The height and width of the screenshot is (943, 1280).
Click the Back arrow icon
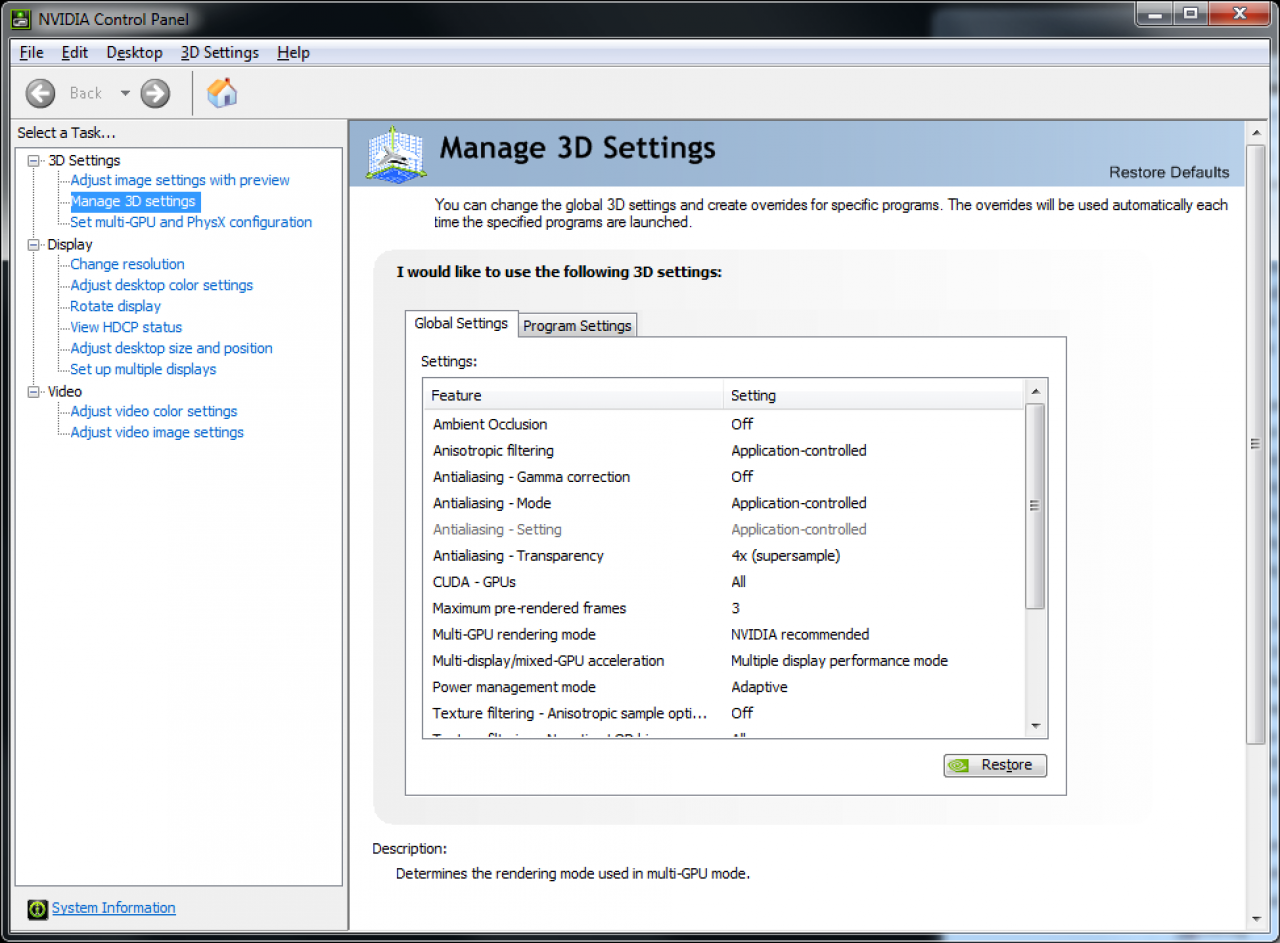pos(40,93)
